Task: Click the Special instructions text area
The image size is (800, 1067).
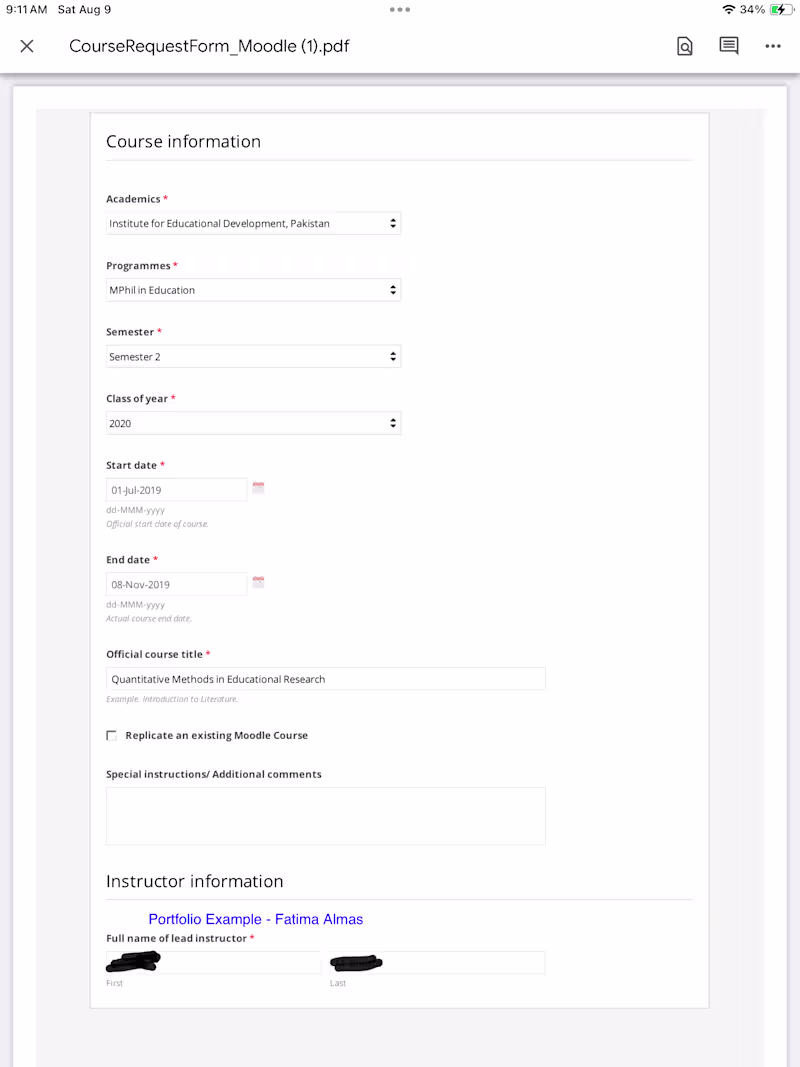Action: click(x=326, y=816)
